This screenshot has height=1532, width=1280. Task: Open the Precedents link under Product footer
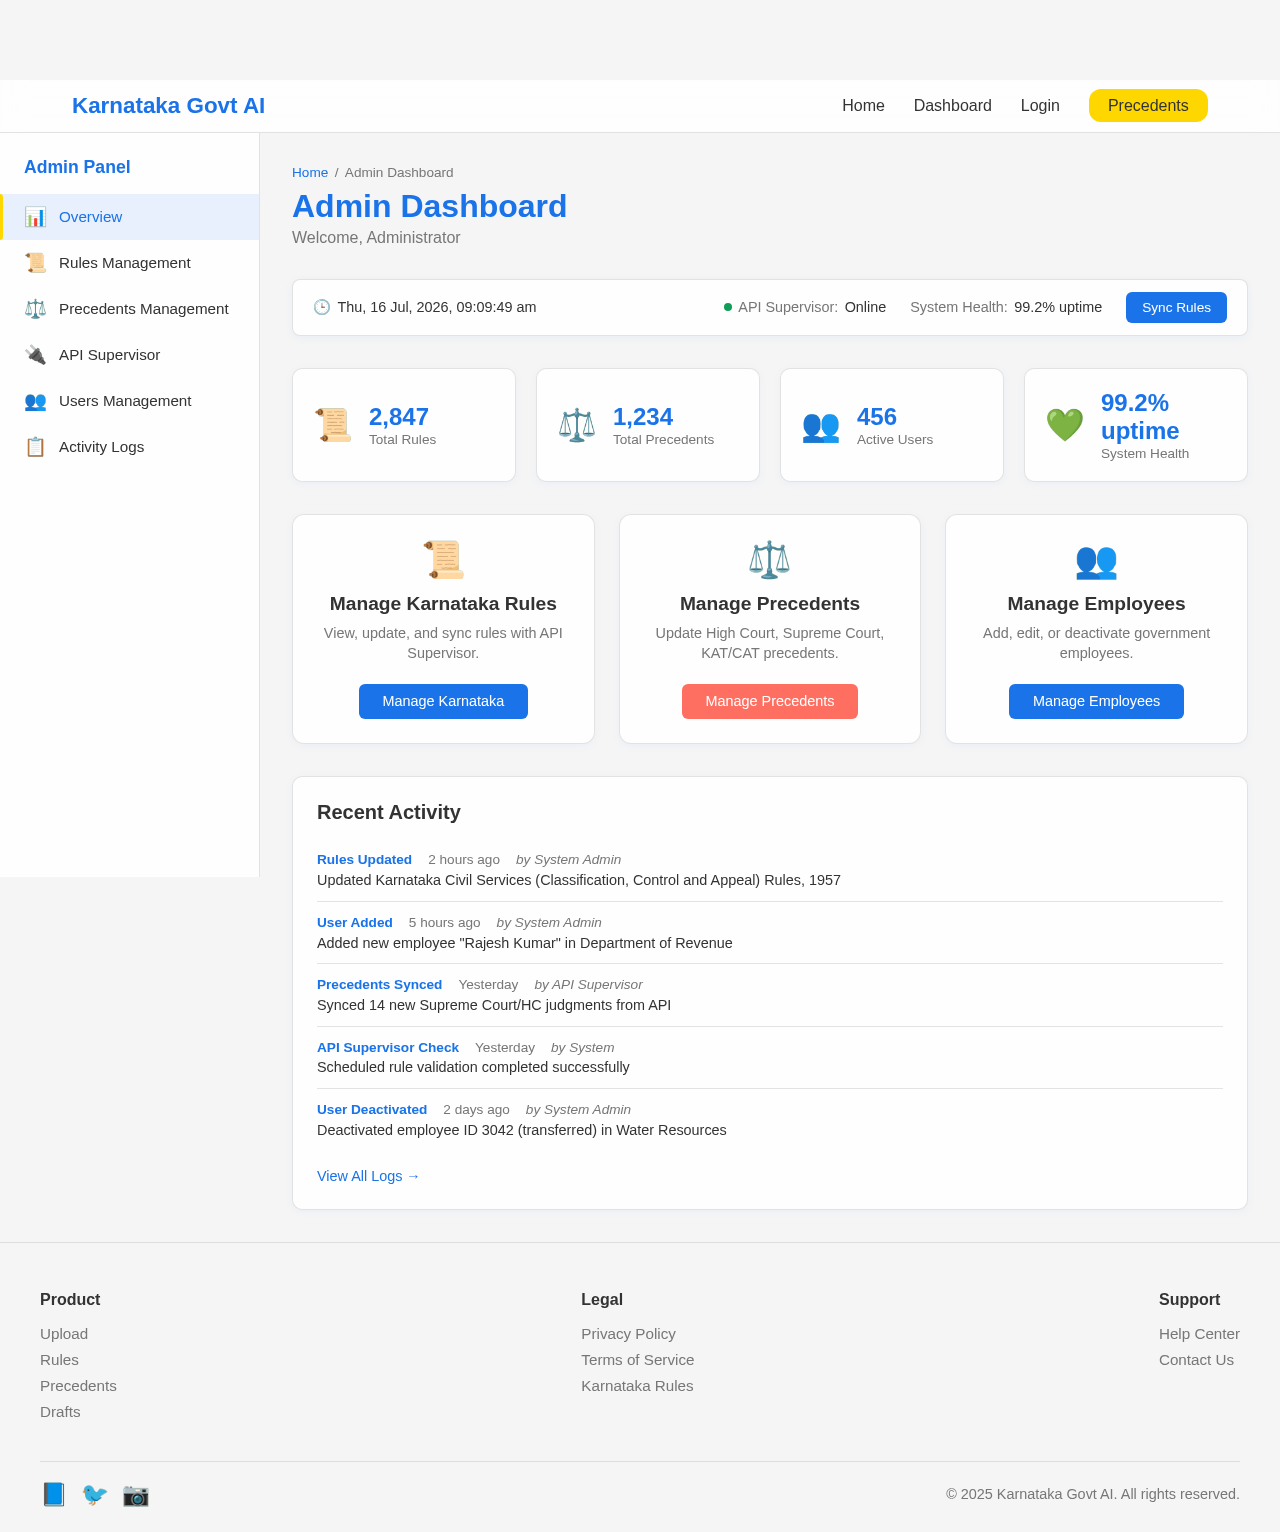coord(78,1386)
